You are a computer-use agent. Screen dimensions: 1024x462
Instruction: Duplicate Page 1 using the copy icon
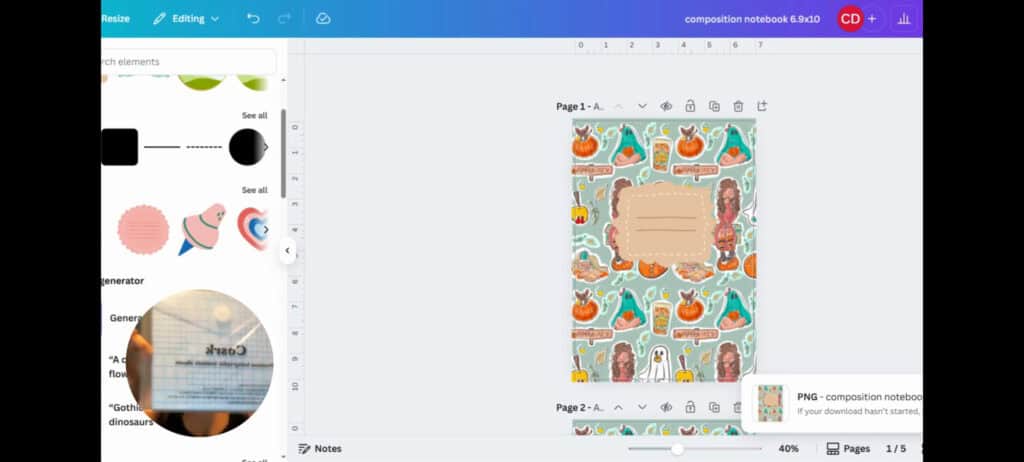pos(714,106)
